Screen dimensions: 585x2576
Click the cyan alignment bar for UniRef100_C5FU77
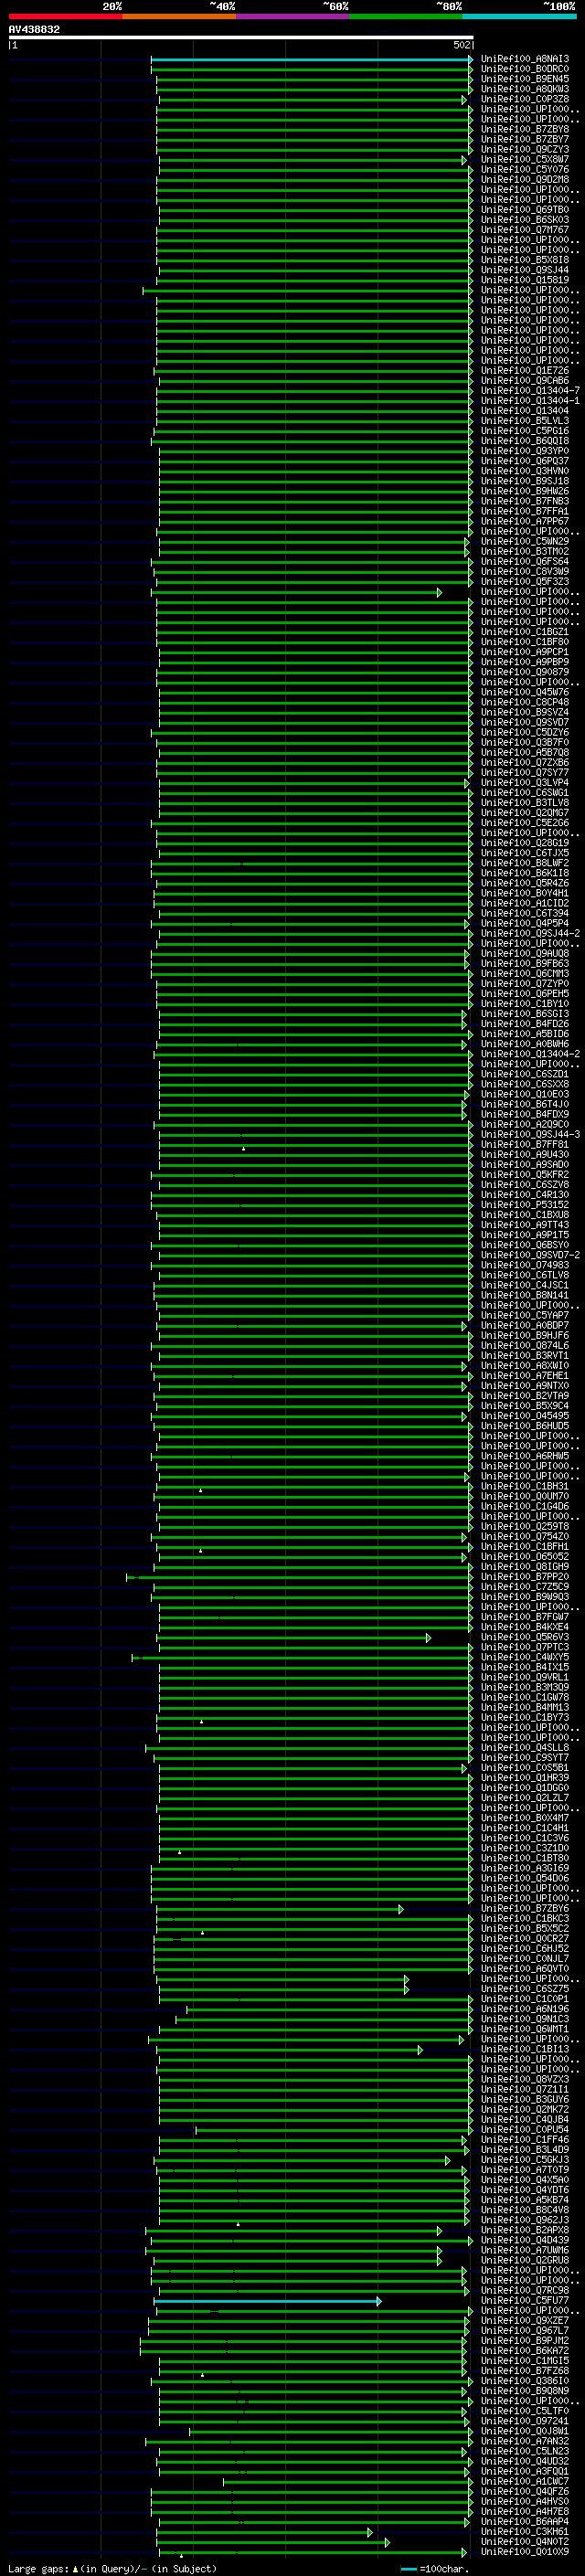266,2301
